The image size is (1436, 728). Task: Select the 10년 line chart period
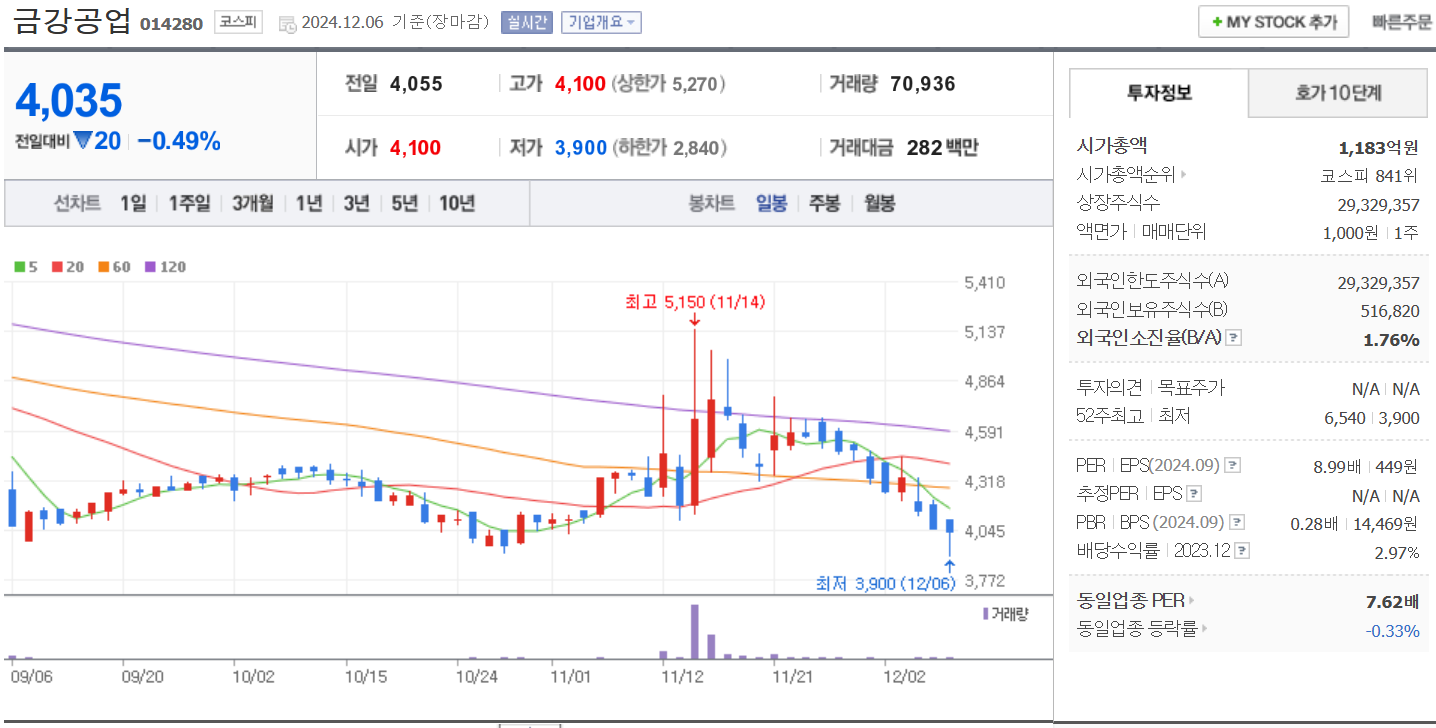[x=457, y=203]
